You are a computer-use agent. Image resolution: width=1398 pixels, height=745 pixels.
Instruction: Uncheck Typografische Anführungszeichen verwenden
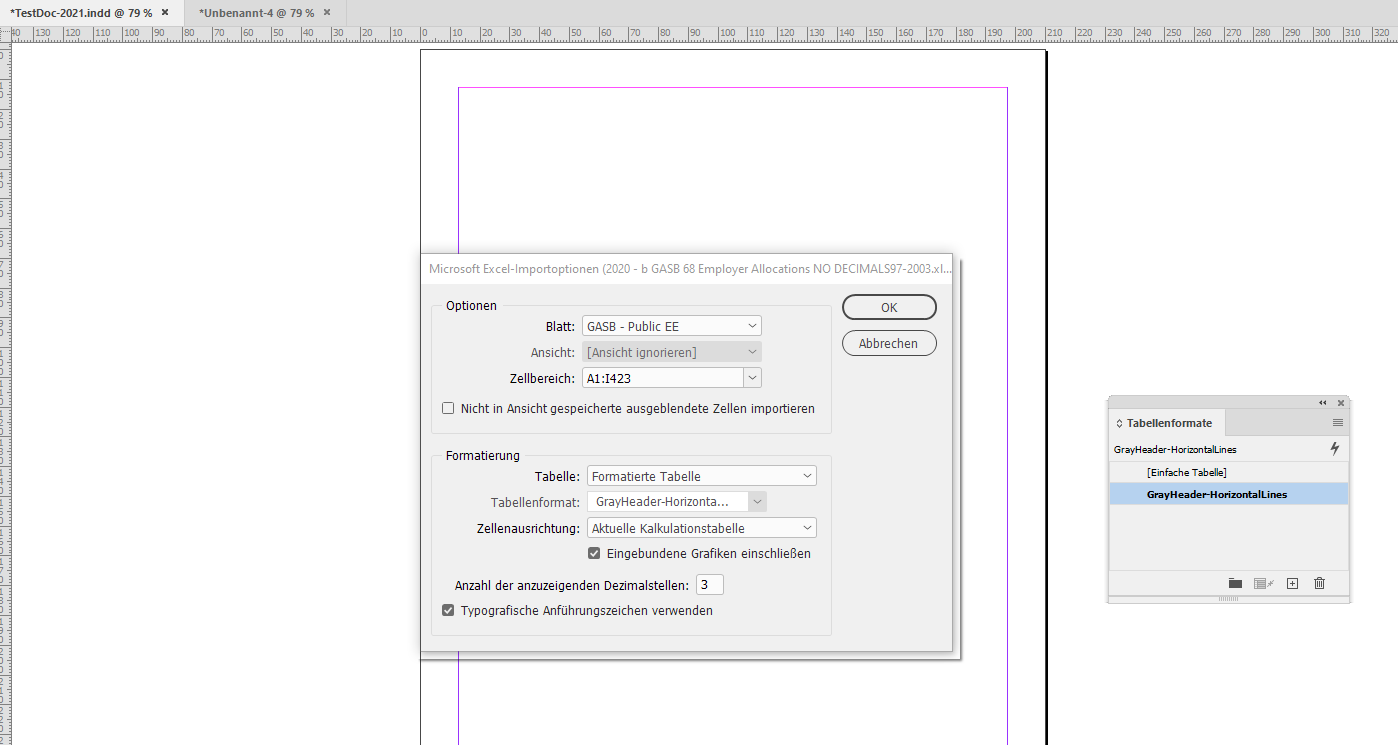[x=447, y=609]
